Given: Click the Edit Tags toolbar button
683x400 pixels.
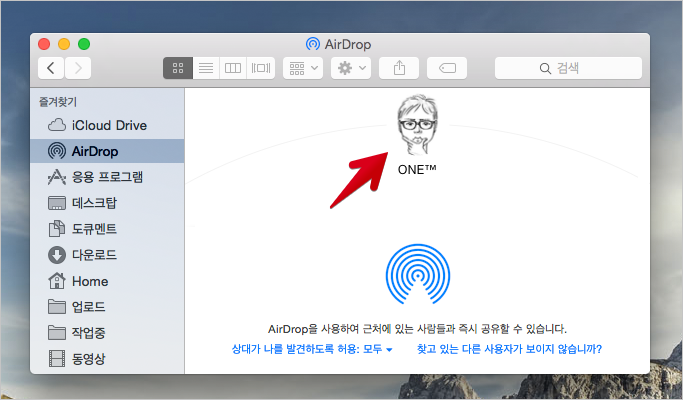Looking at the screenshot, I should tap(447, 68).
